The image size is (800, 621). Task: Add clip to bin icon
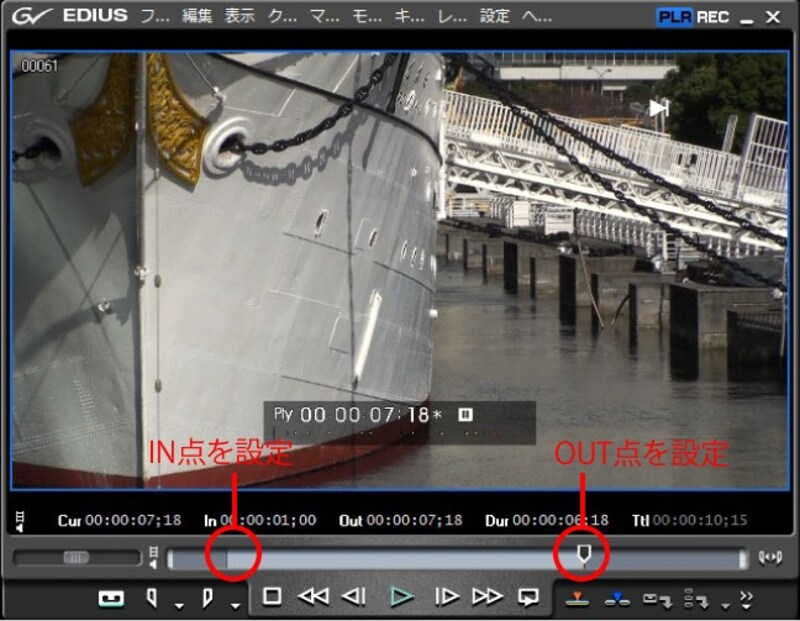point(658,600)
